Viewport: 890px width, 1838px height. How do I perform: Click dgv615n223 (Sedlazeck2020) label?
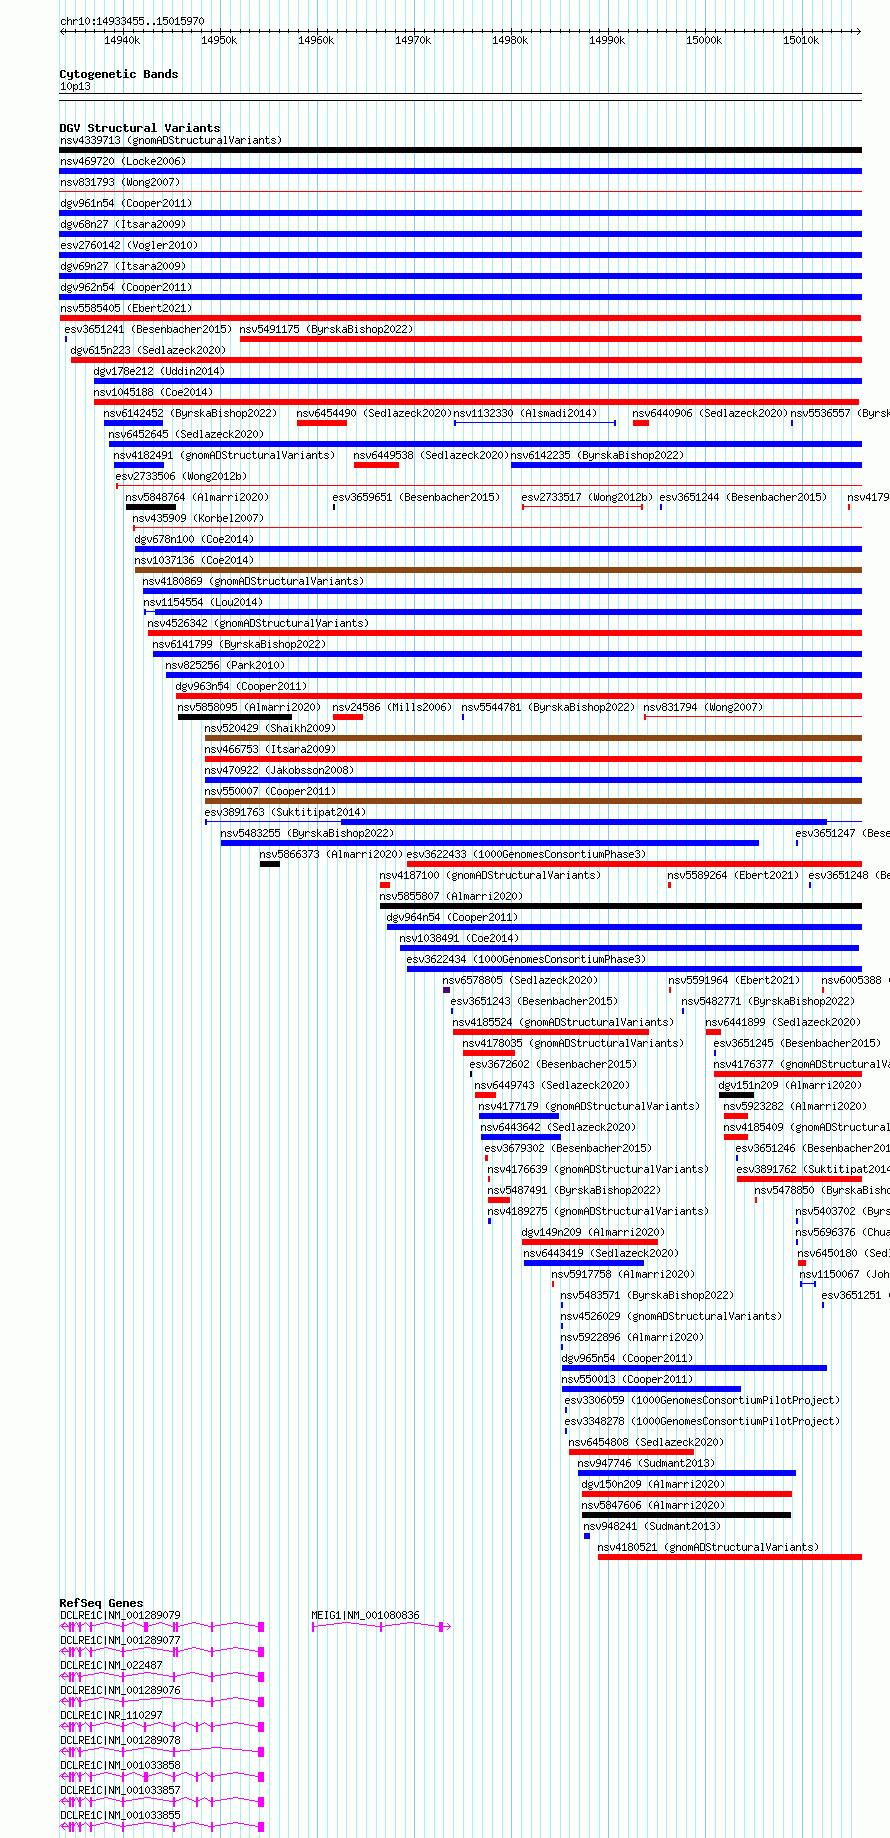click(148, 350)
